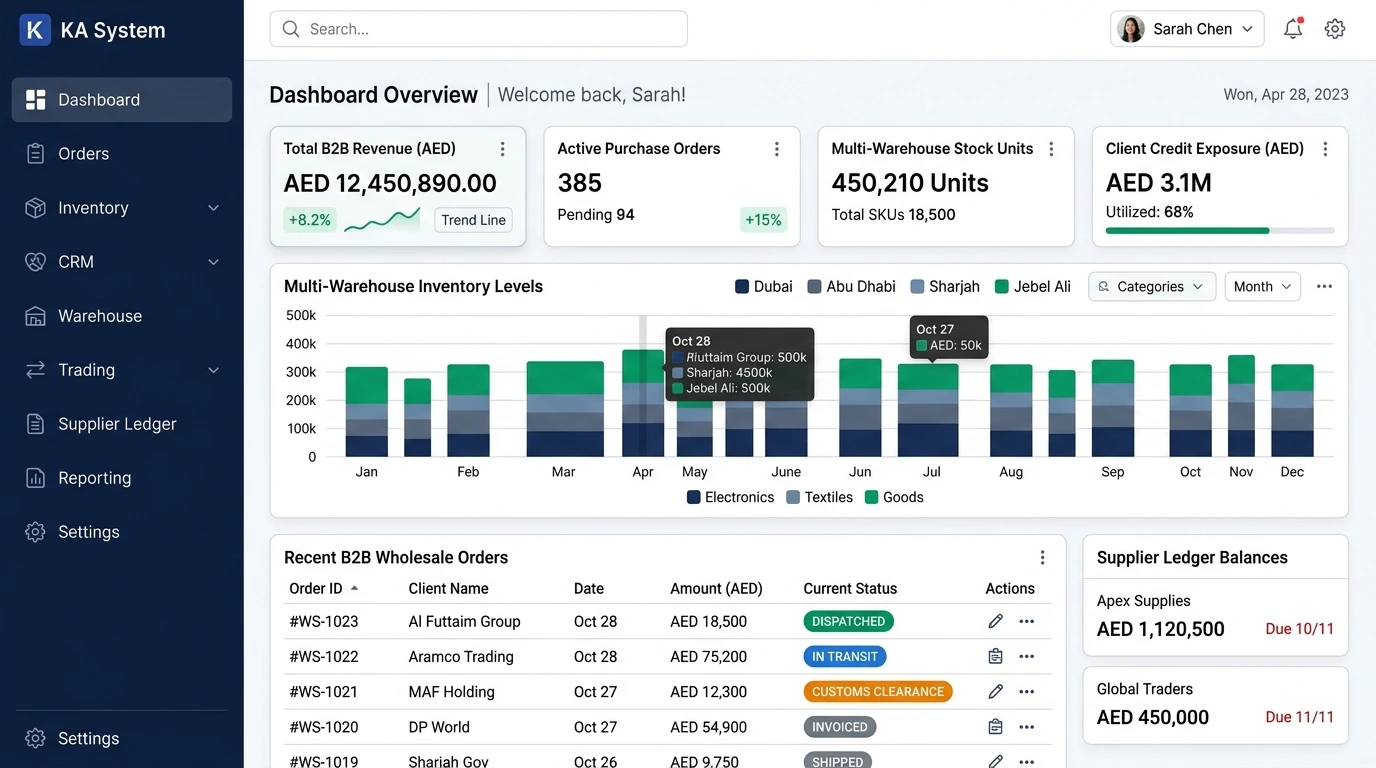Expand the Inventory sidebar section
1376x768 pixels.
click(122, 208)
